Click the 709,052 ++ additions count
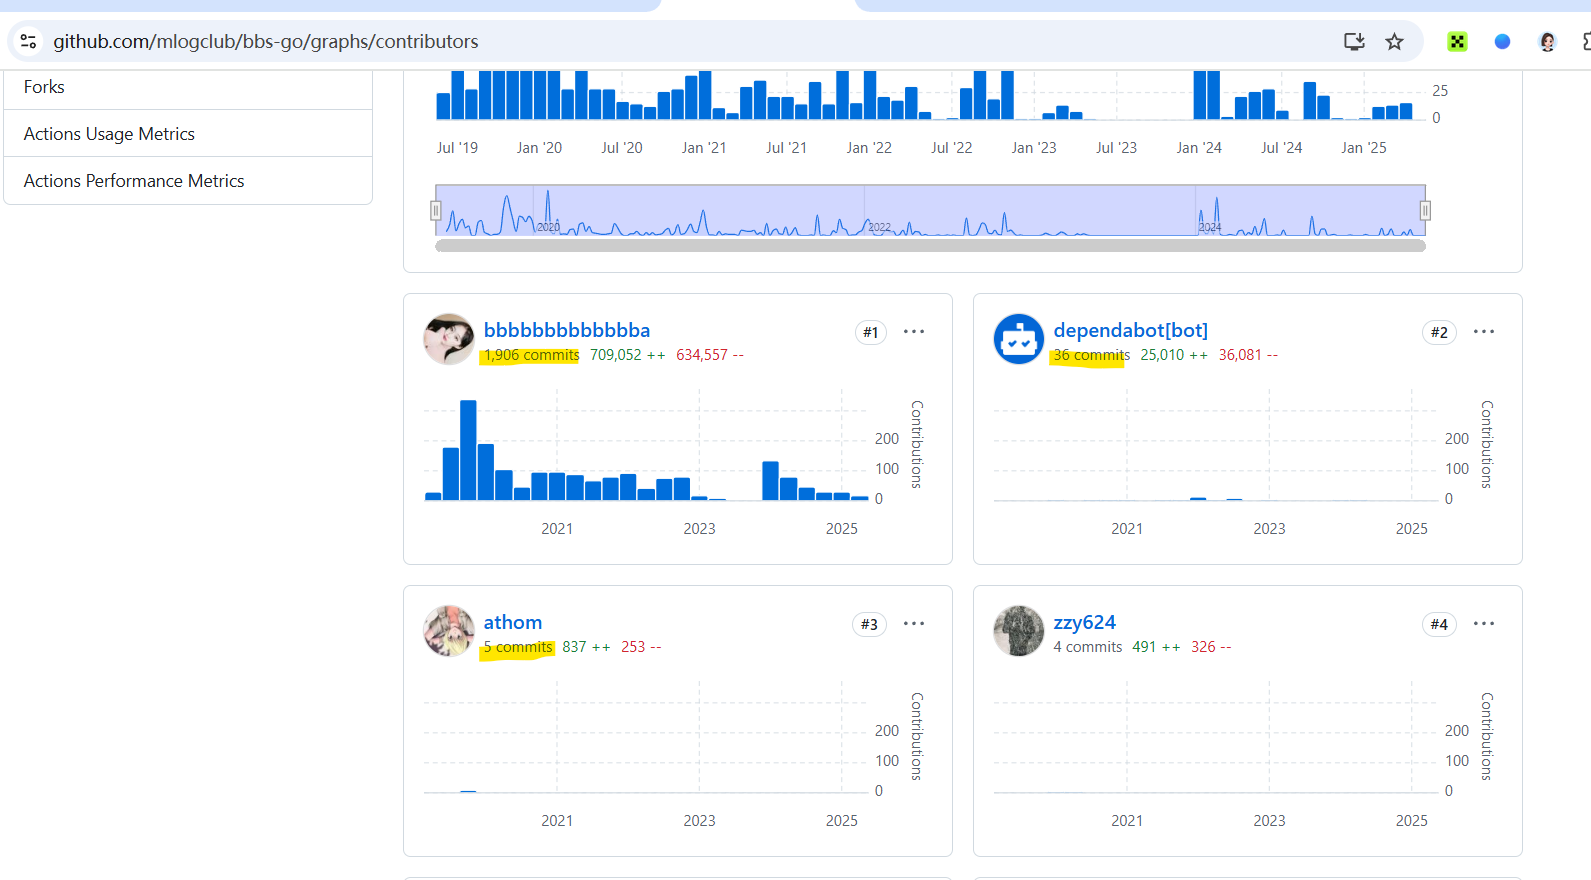 click(x=627, y=355)
